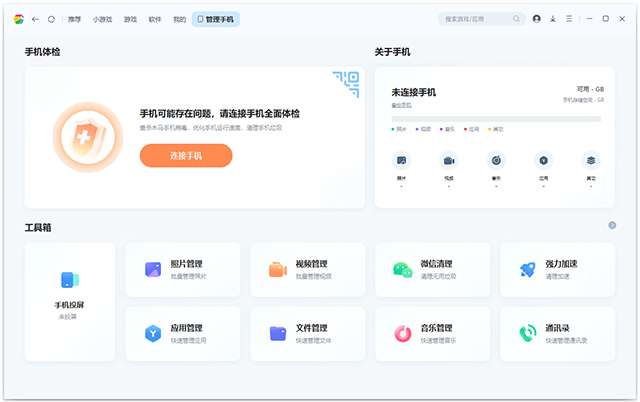Open the 照片 round icon in 关于手机
640x402 pixels.
(x=401, y=160)
